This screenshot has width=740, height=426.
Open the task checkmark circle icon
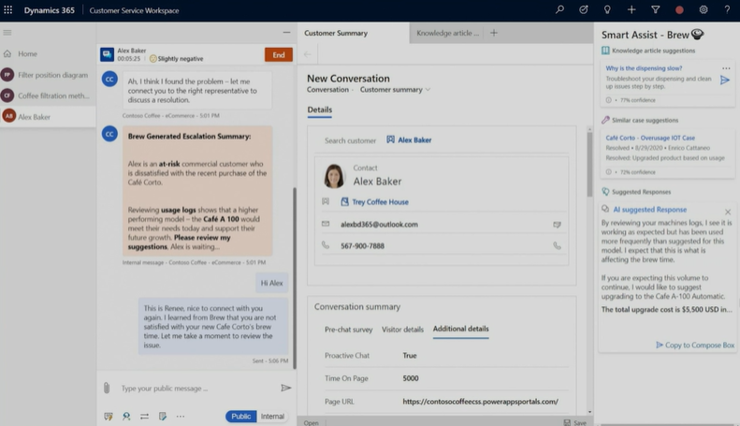(584, 9)
